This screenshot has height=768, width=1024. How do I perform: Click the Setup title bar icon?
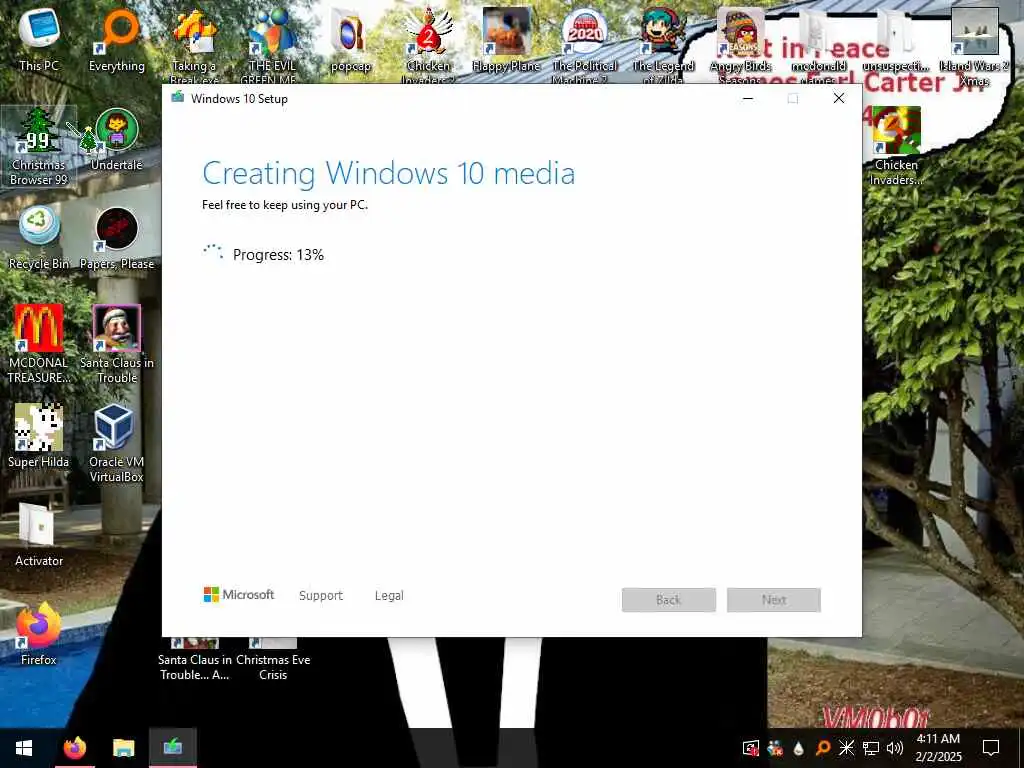[x=177, y=98]
